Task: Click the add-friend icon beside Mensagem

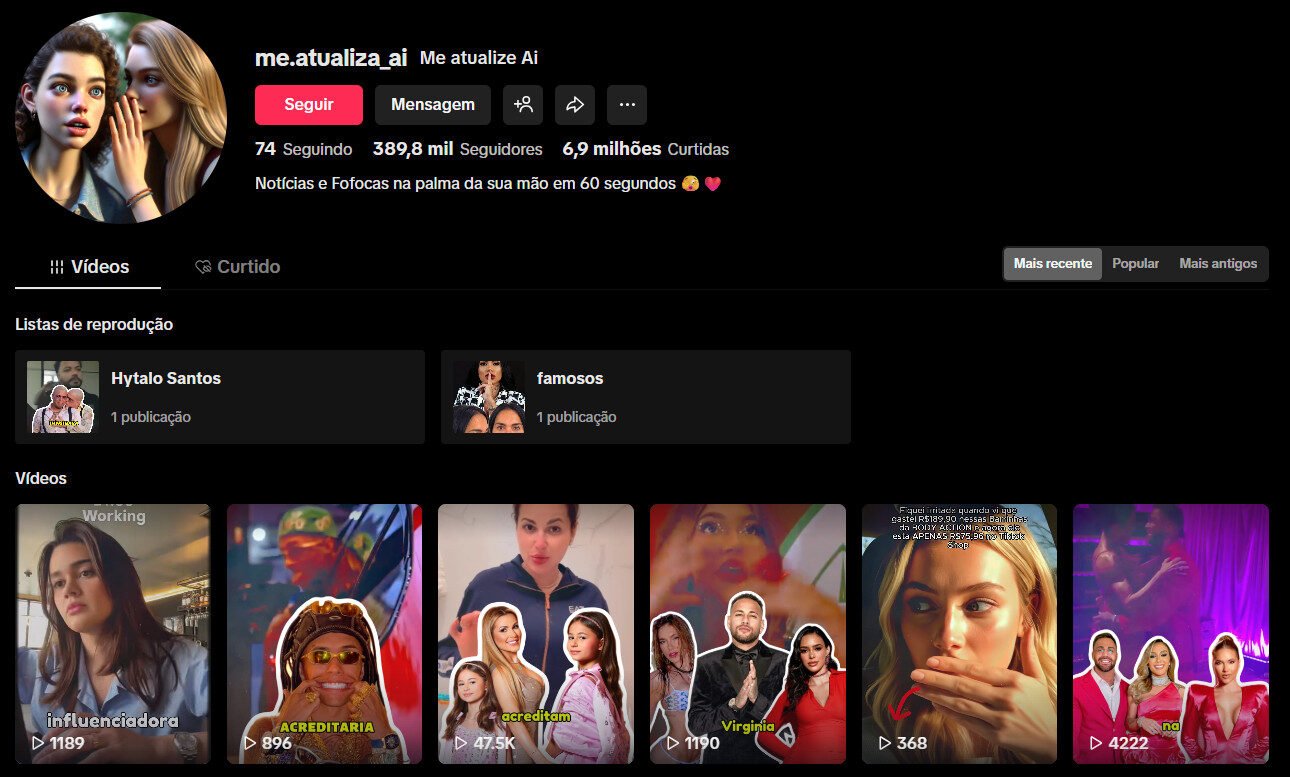Action: 524,104
